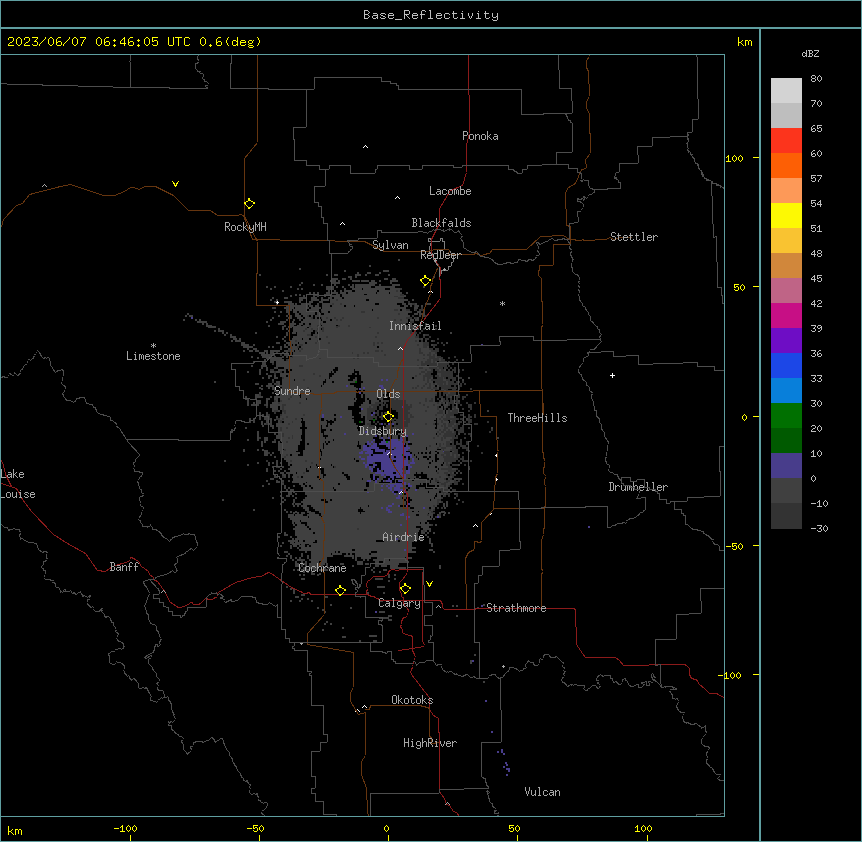The image size is (862, 842).
Task: Click the yellow V marker east of Calgary
Action: click(429, 584)
